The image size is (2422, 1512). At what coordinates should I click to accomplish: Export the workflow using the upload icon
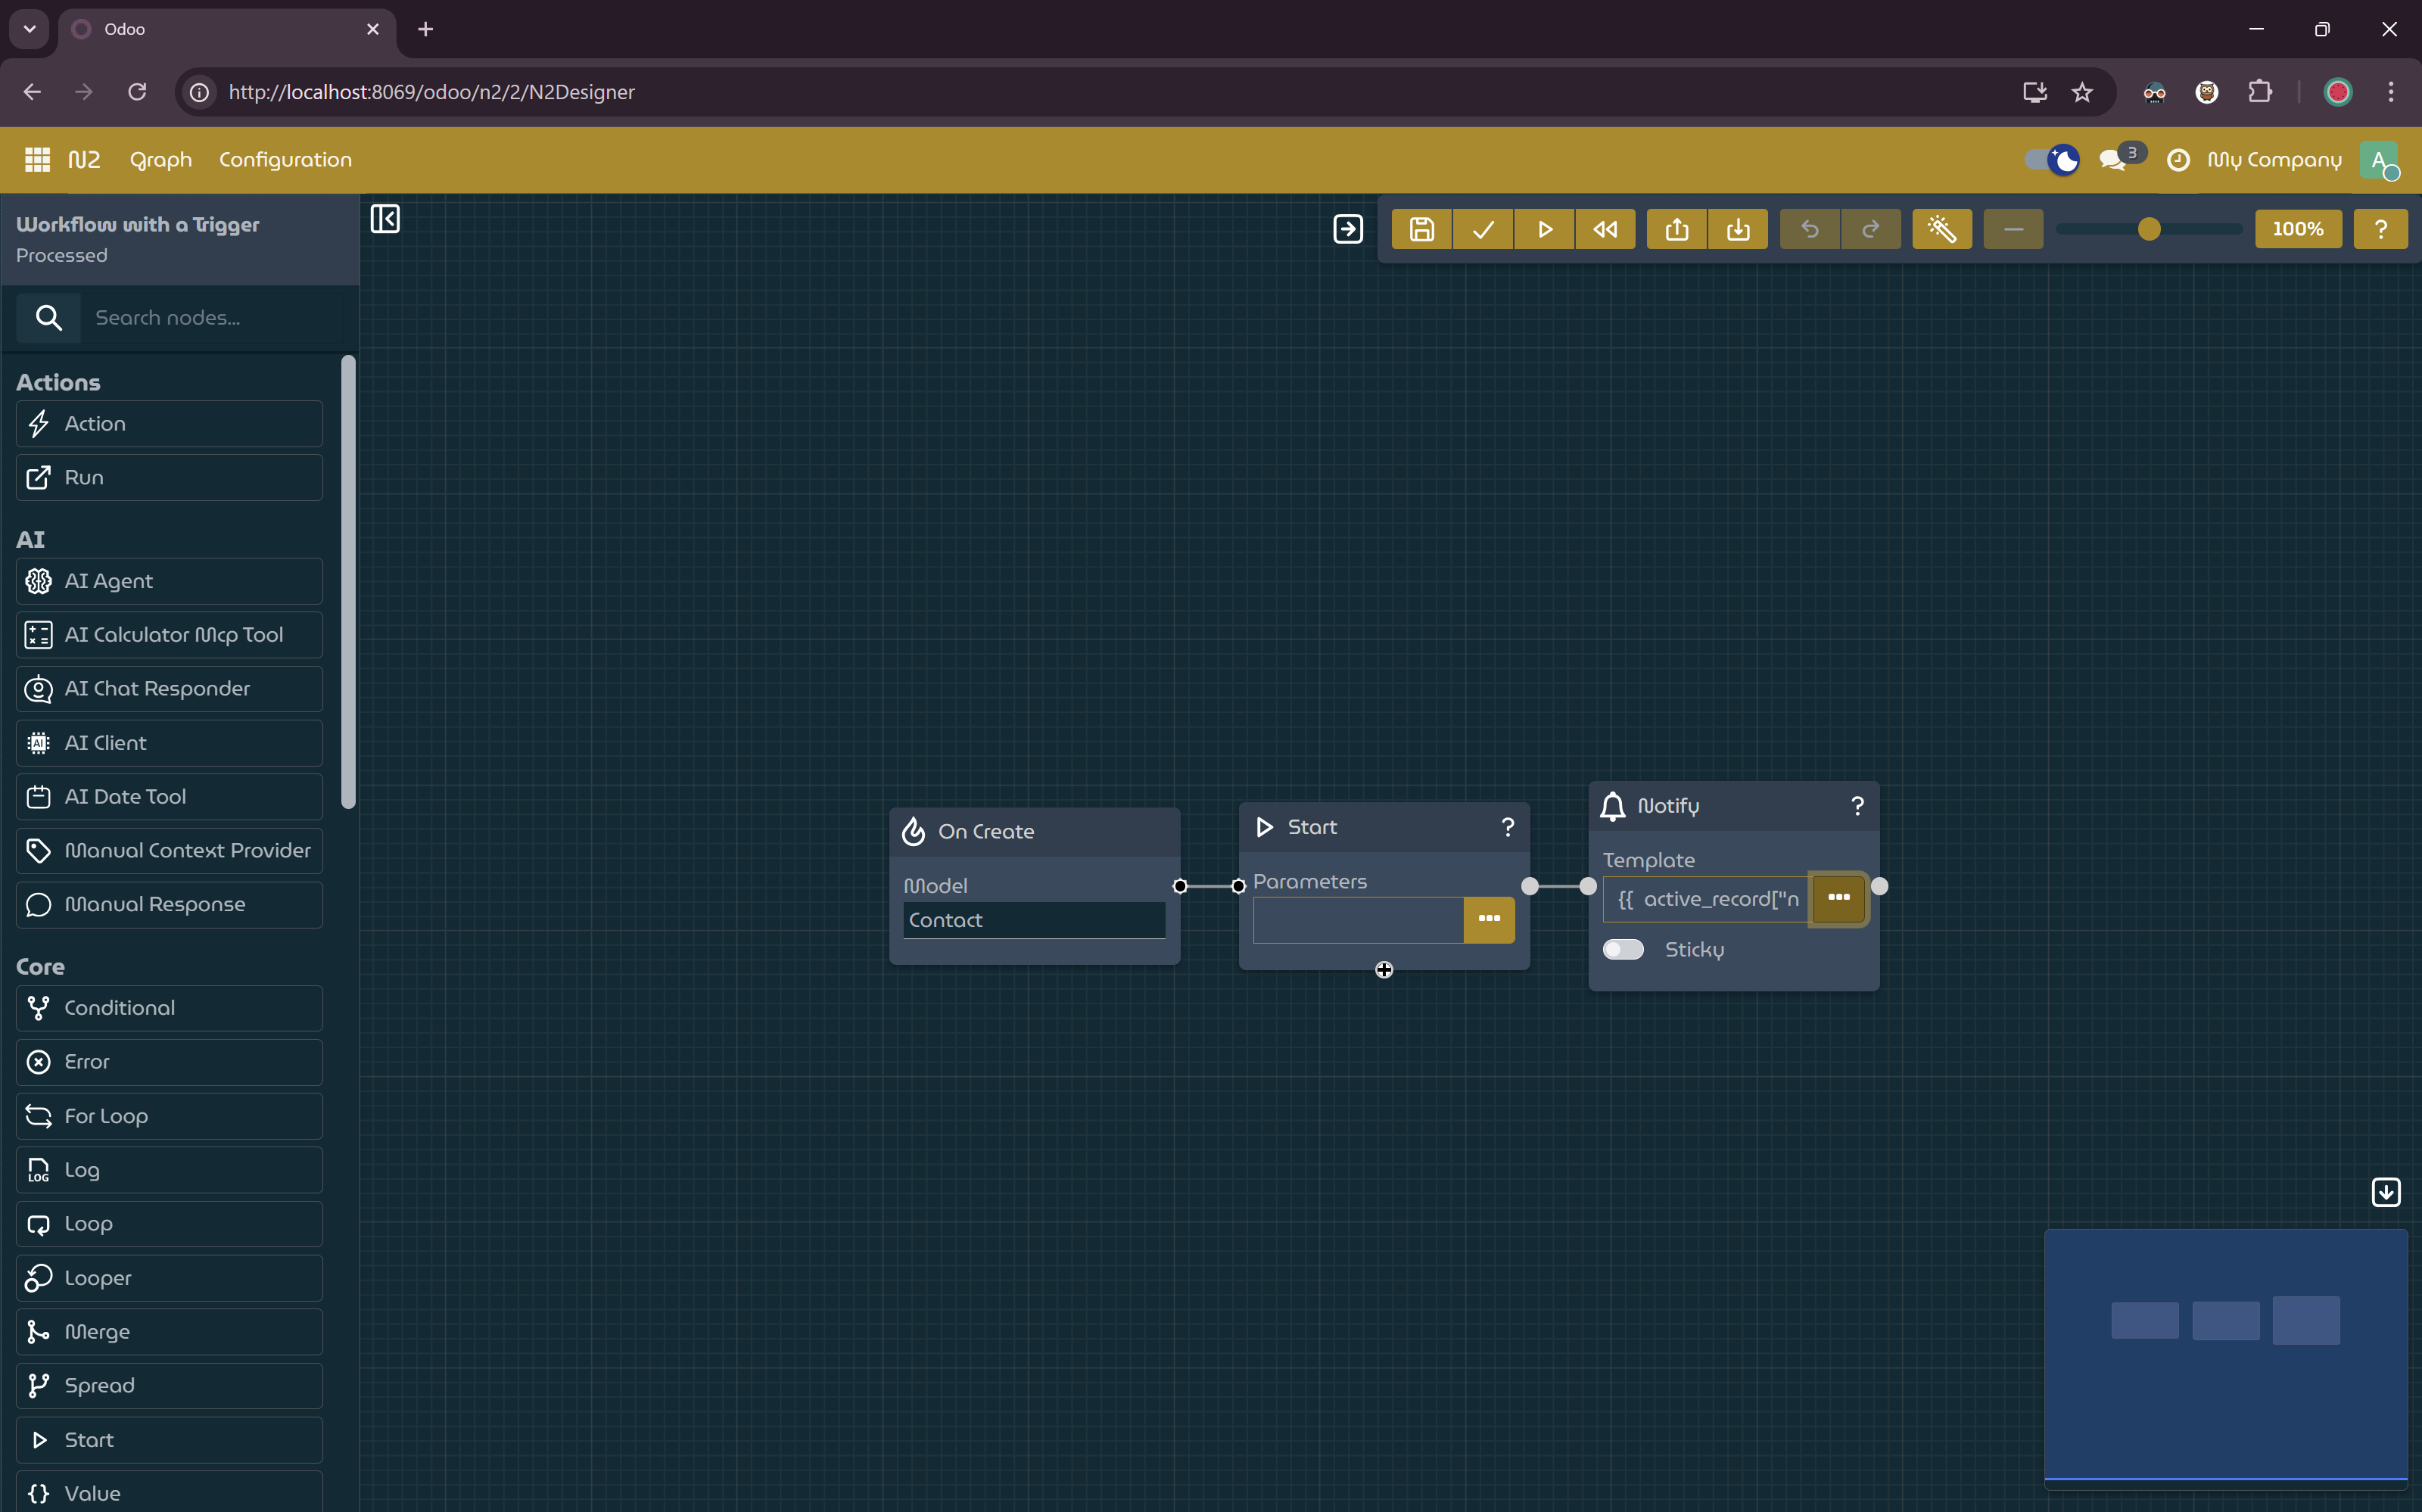(x=1676, y=229)
